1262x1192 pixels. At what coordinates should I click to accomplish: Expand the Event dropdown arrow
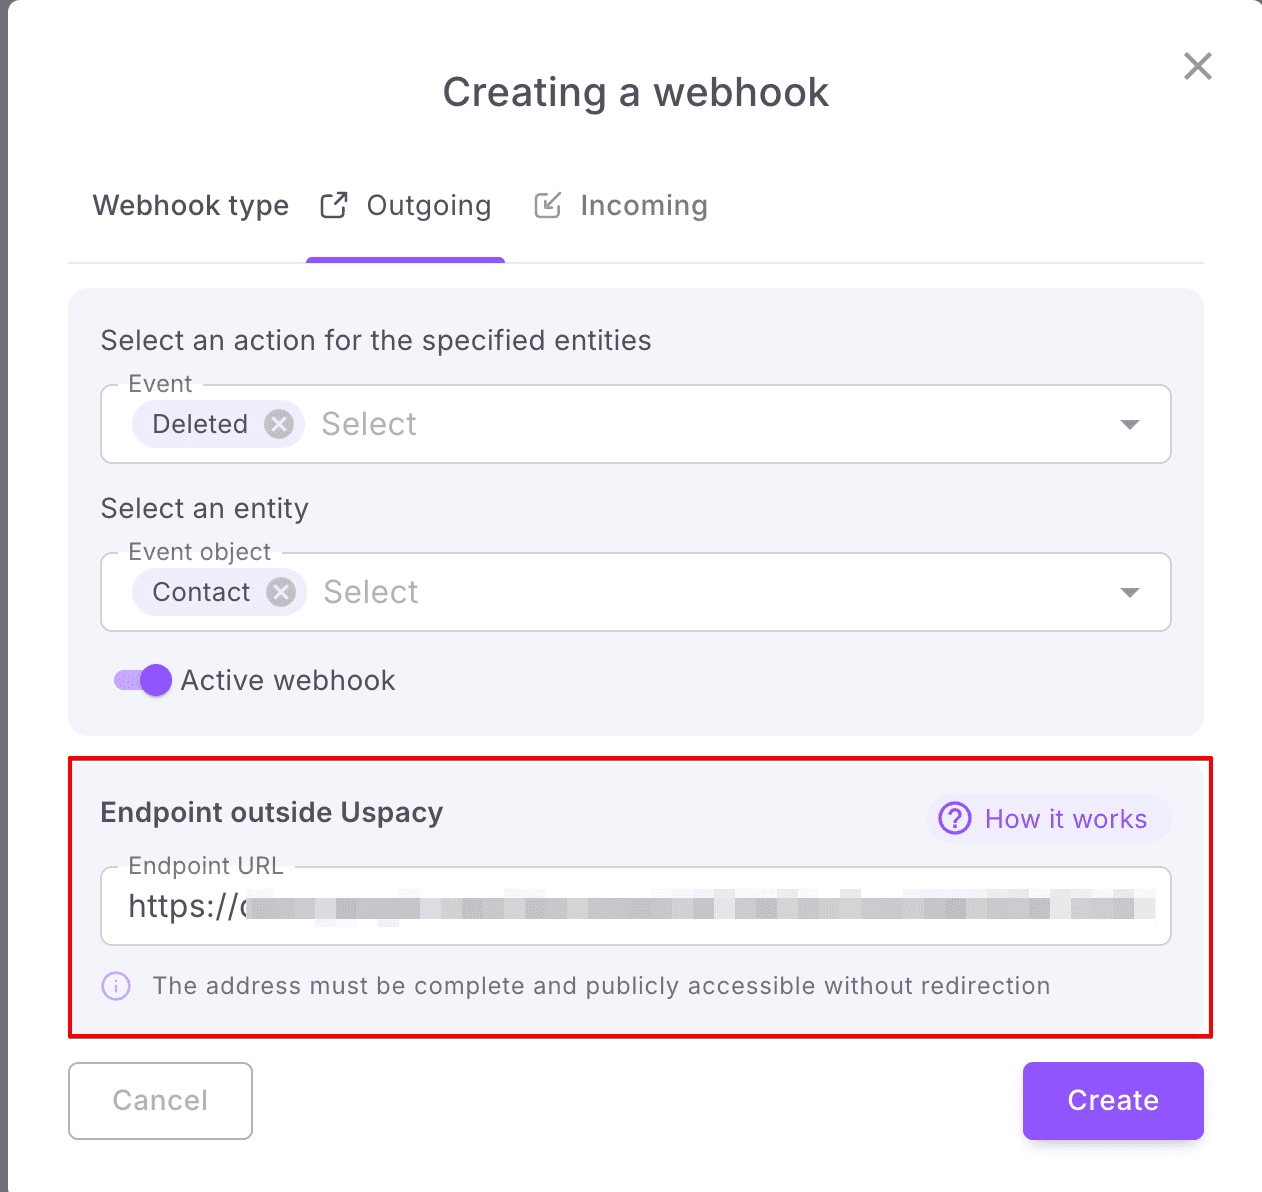1130,424
